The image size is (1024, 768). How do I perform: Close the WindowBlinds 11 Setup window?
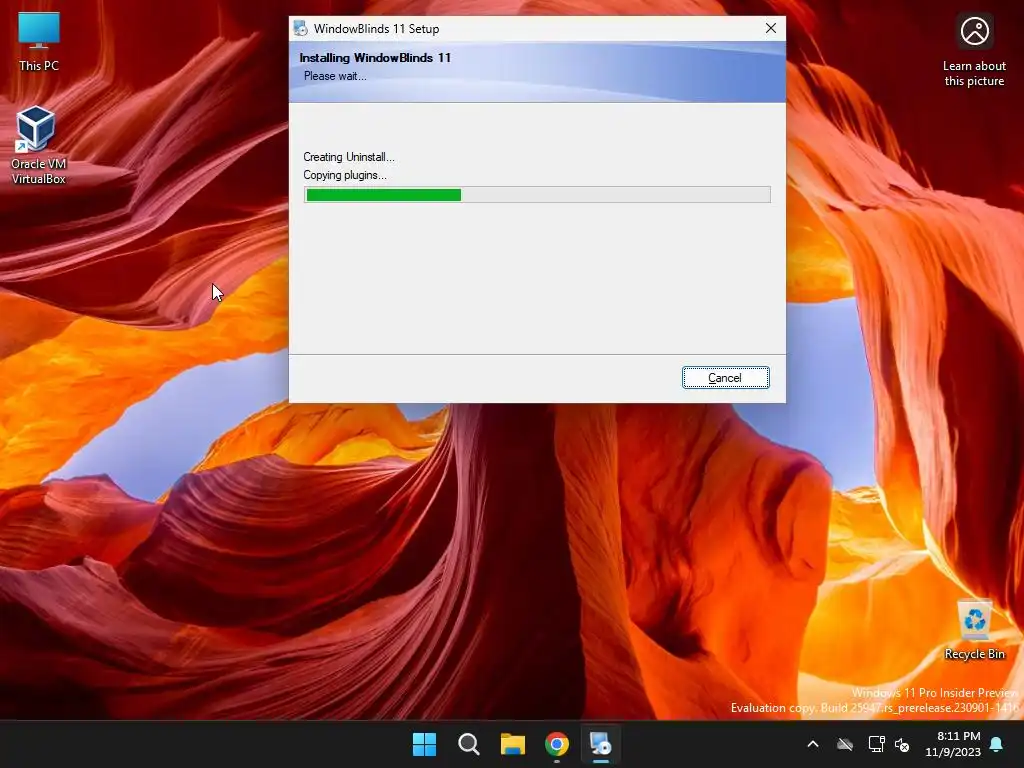[771, 28]
